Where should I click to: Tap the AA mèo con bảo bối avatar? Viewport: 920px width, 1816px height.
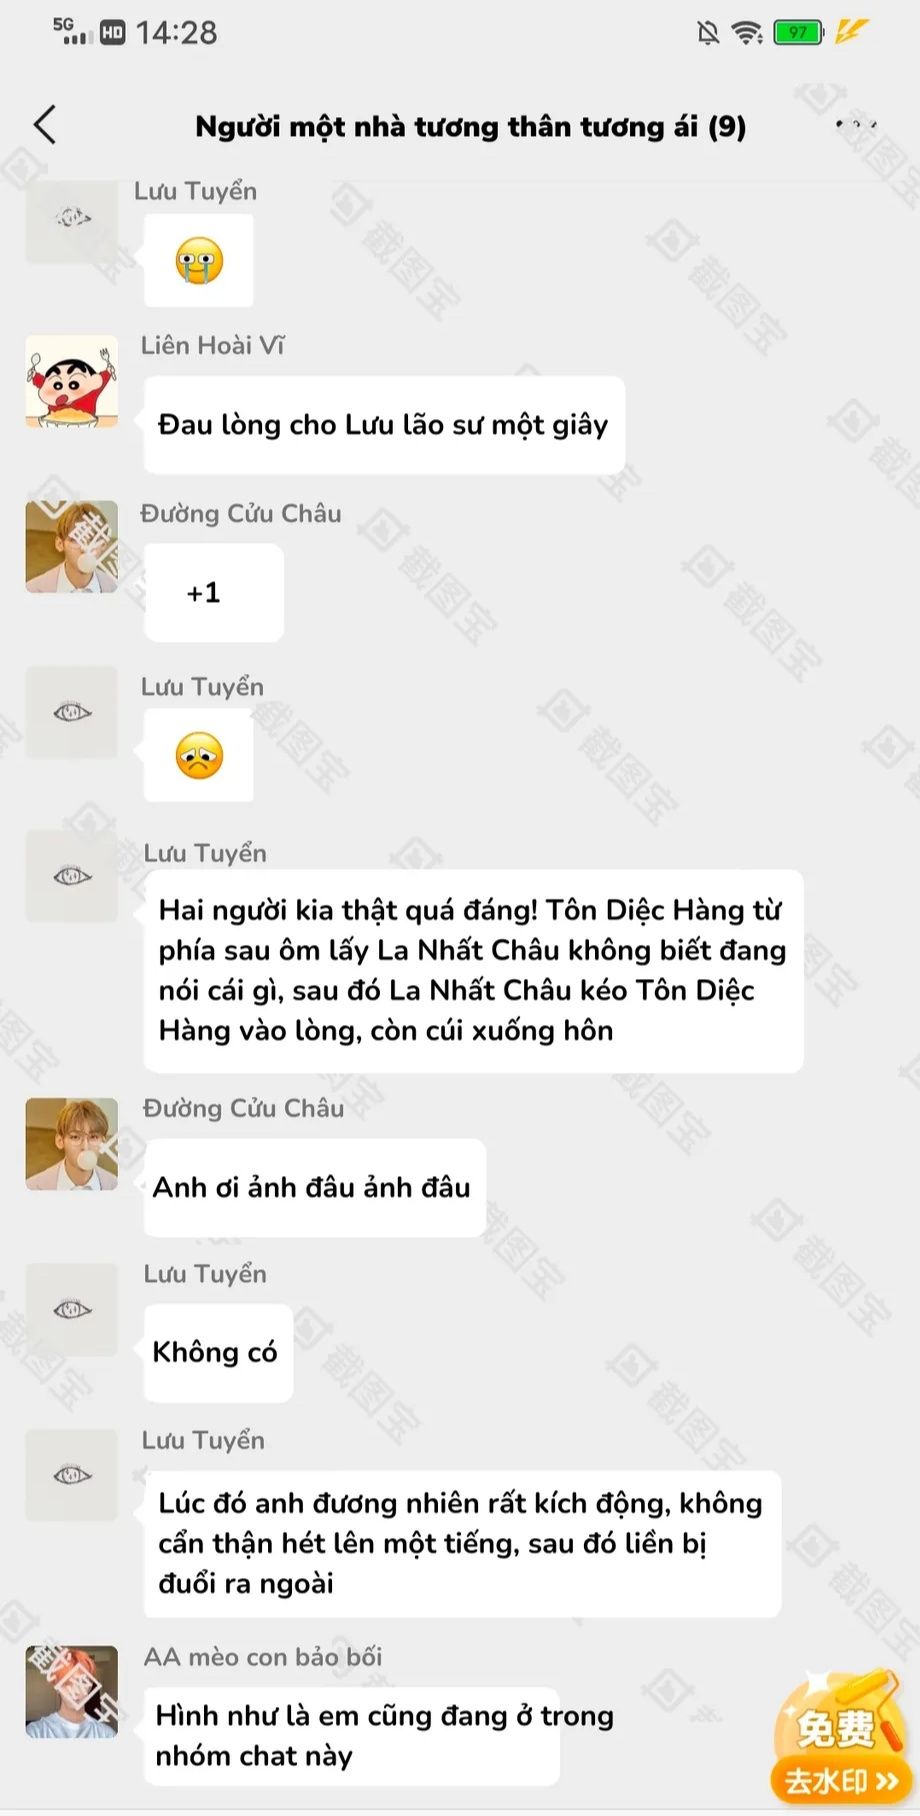(x=72, y=1692)
